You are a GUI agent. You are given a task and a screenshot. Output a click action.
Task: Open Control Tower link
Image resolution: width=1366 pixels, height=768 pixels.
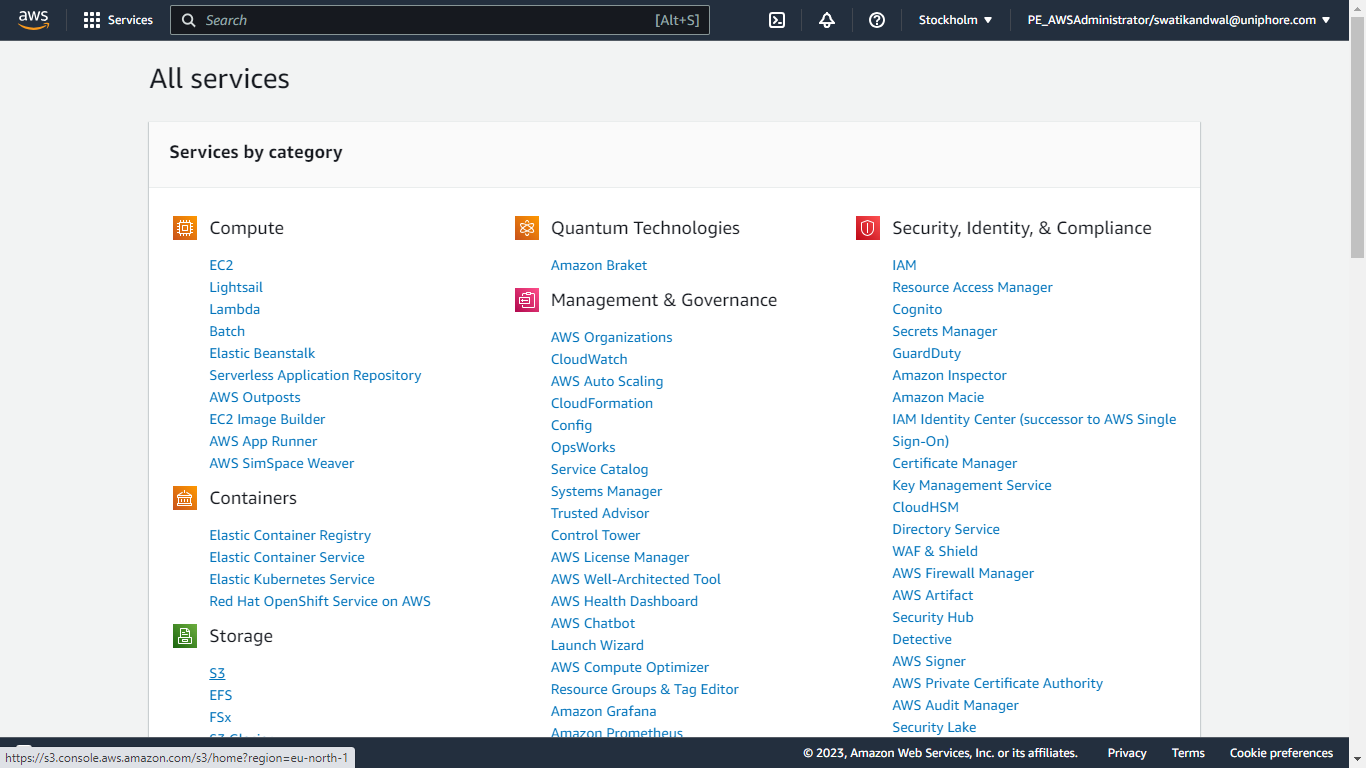(595, 535)
